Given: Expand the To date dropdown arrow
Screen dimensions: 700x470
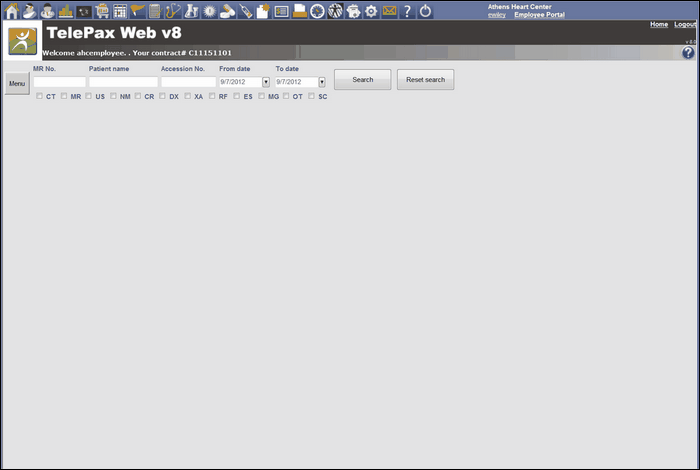Looking at the screenshot, I should click(322, 82).
